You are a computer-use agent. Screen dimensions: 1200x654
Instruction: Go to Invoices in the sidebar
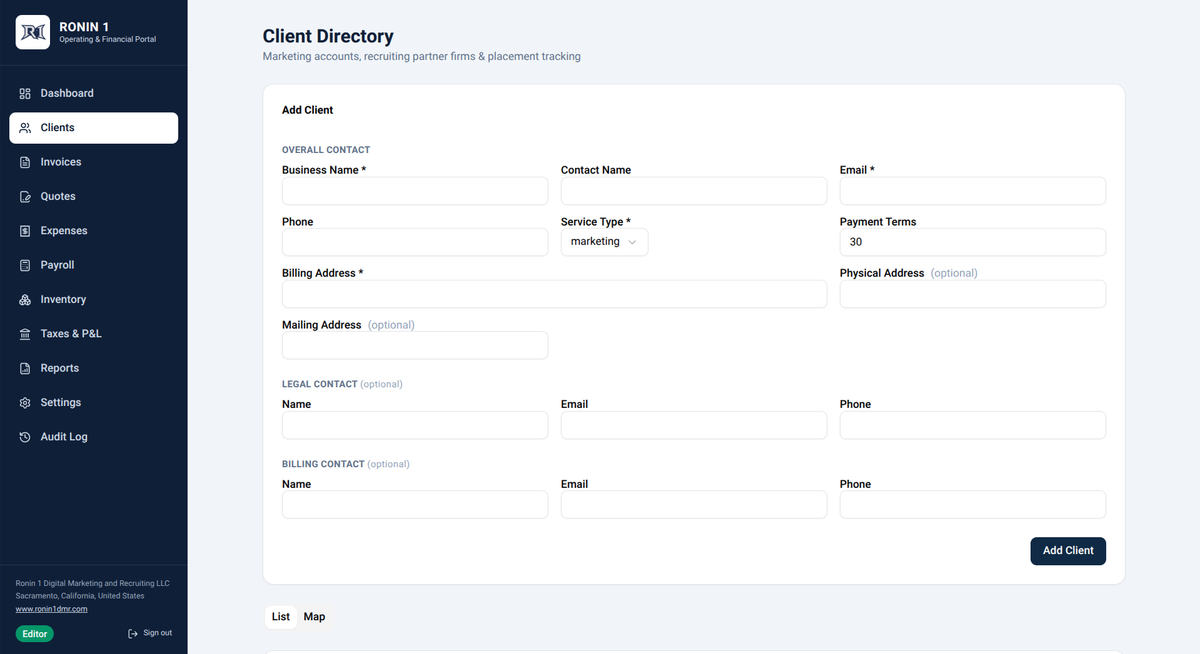pos(94,162)
